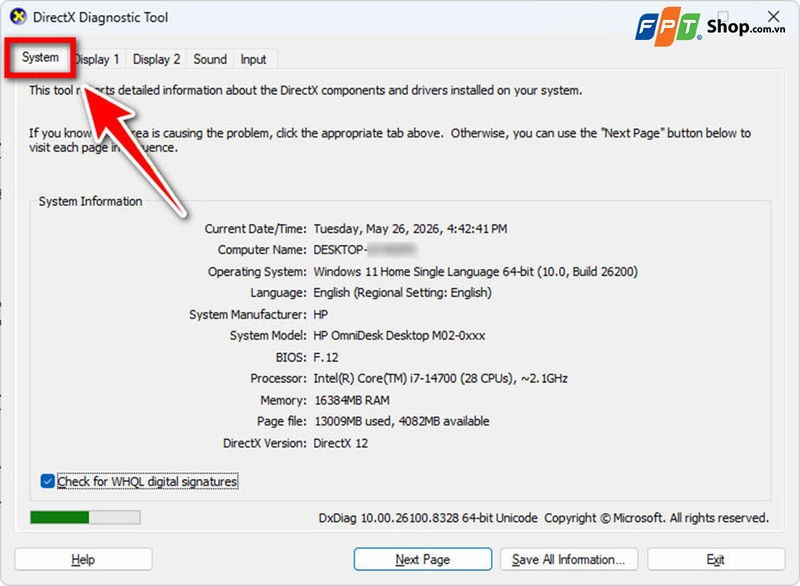Click the 16384MB RAM memory value
Screen dimensions: 800x586
coord(352,400)
